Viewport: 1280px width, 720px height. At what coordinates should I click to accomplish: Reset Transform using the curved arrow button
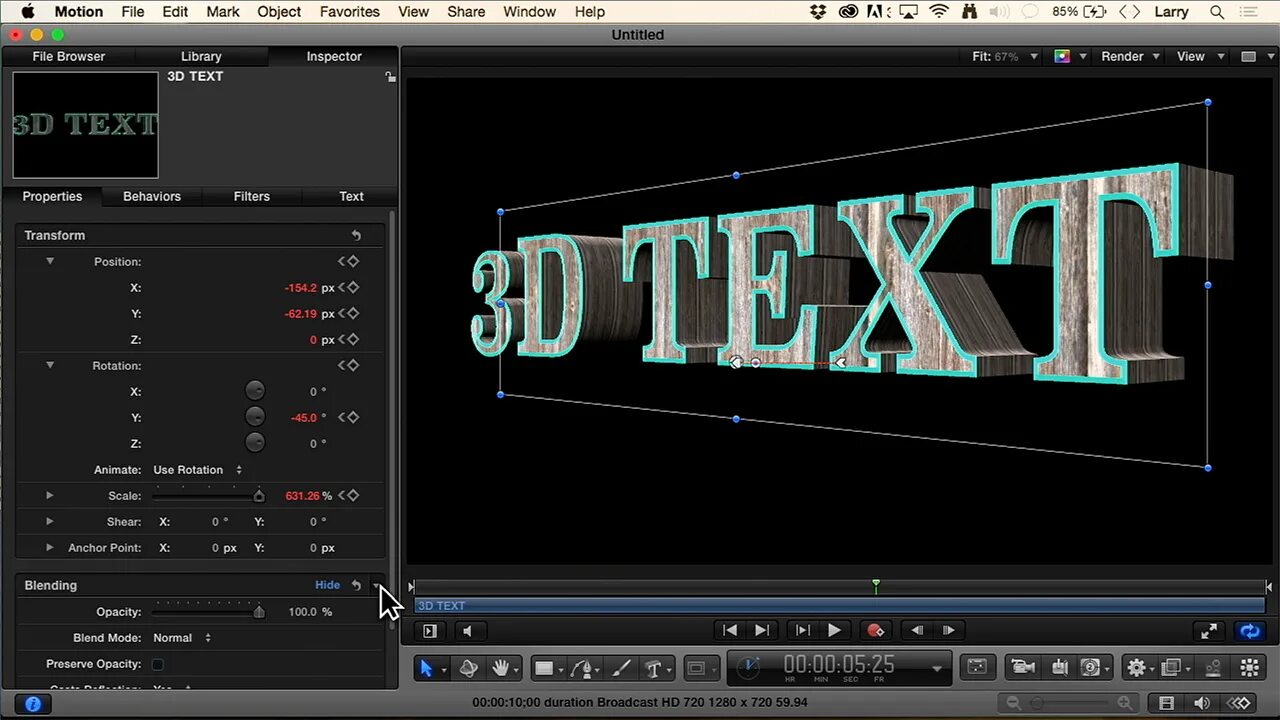pos(356,235)
